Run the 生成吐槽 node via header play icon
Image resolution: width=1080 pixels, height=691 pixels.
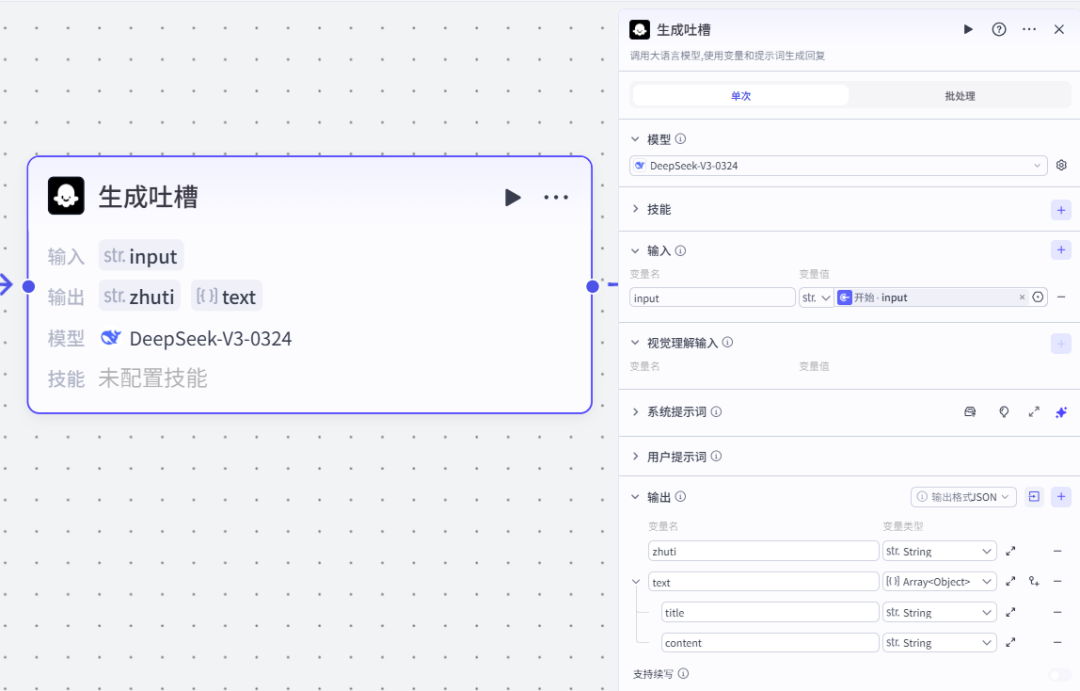tap(967, 29)
